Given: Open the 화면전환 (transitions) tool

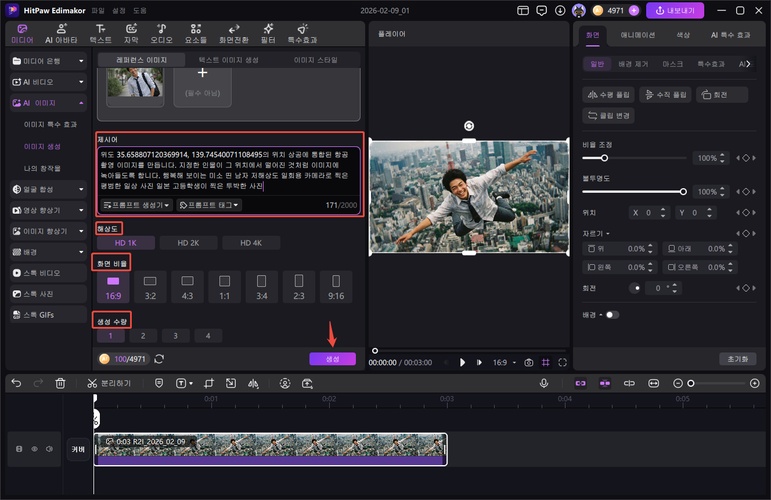Looking at the screenshot, I should click(234, 33).
